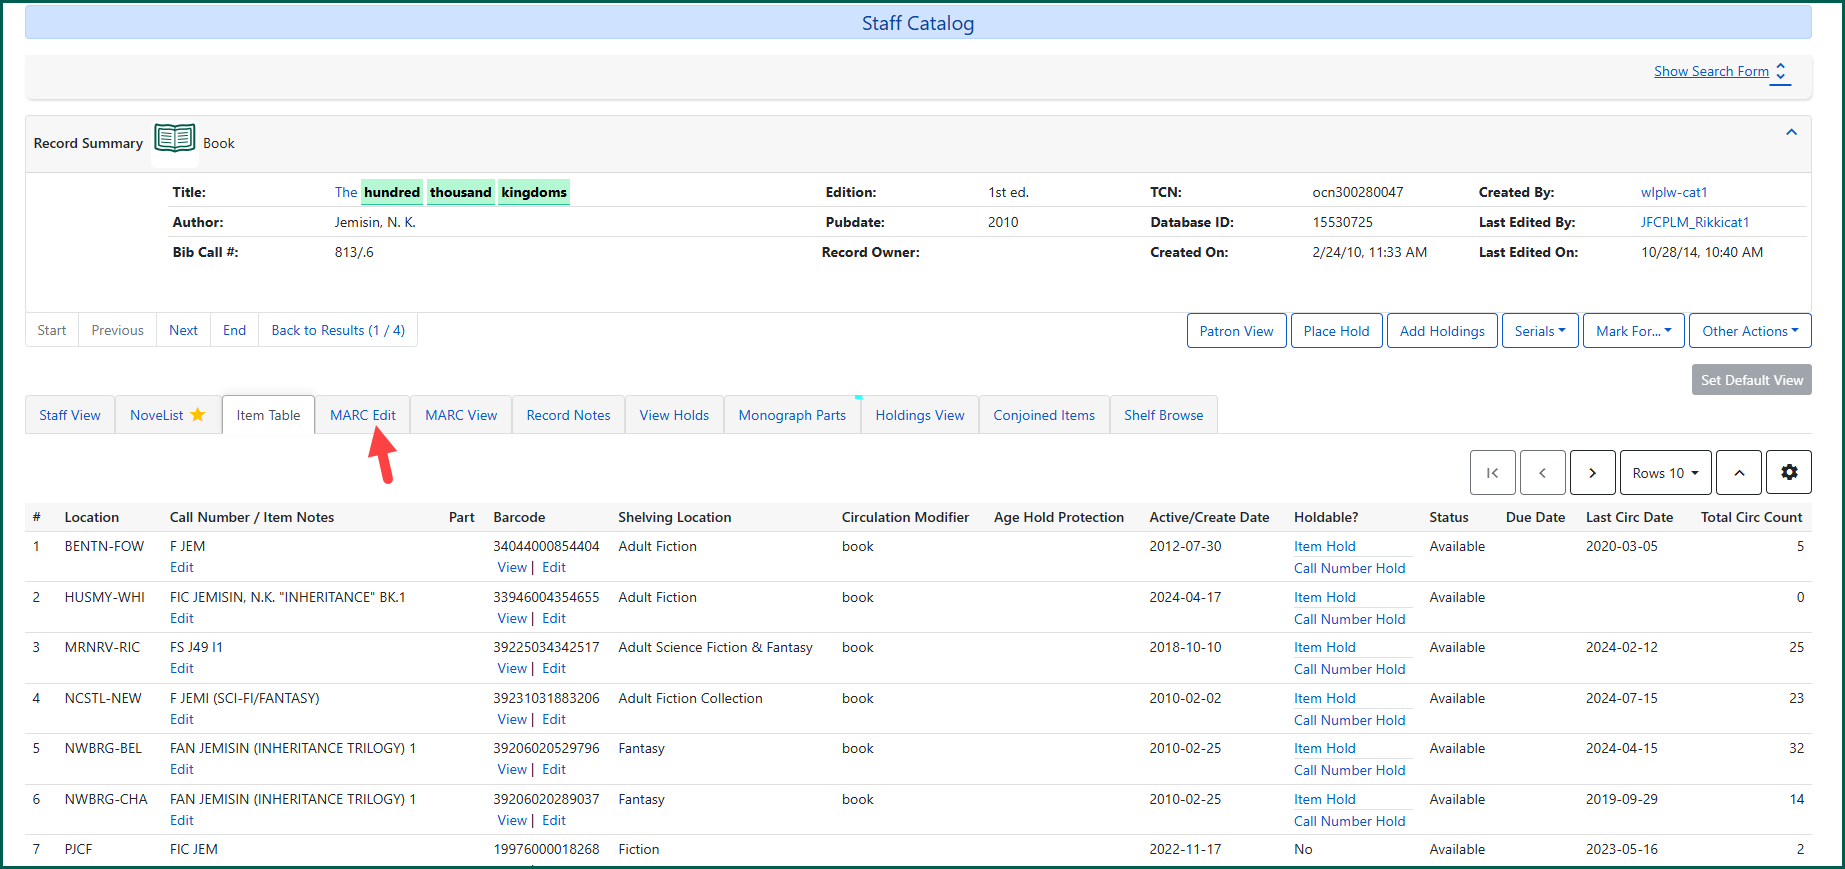Jump to first page of item grid
The height and width of the screenshot is (869, 1845).
point(1492,473)
